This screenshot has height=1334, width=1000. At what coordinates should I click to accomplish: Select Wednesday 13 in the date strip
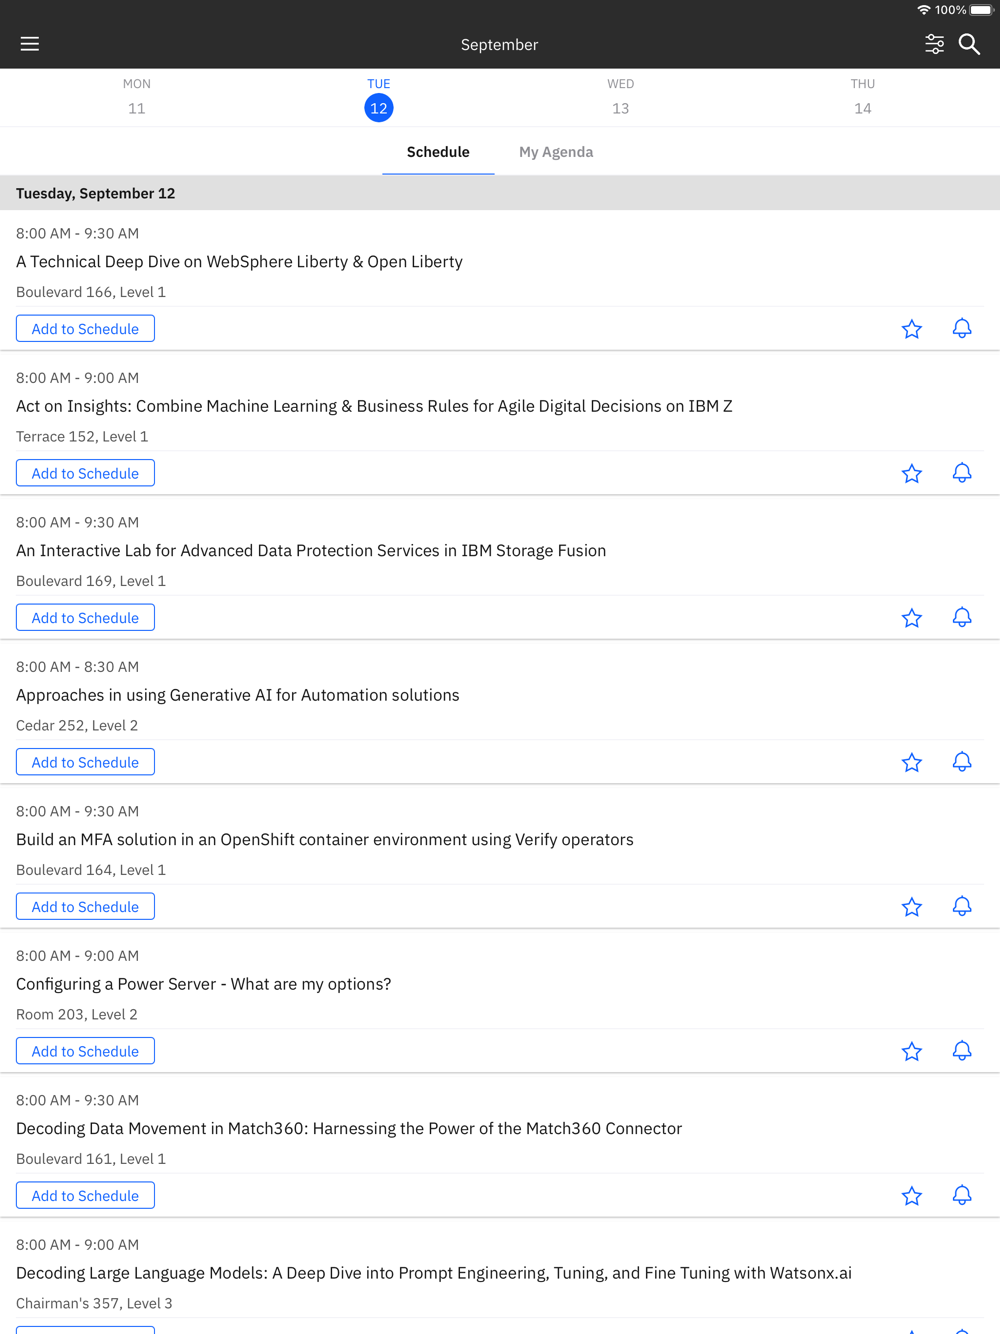click(620, 98)
